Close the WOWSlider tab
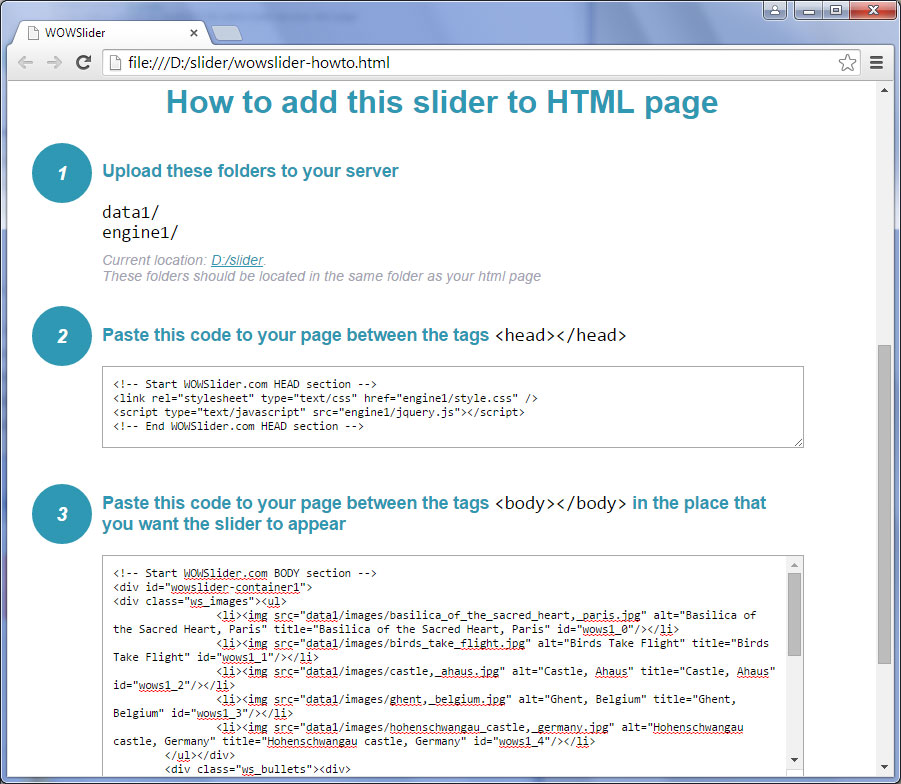901x784 pixels. (194, 33)
